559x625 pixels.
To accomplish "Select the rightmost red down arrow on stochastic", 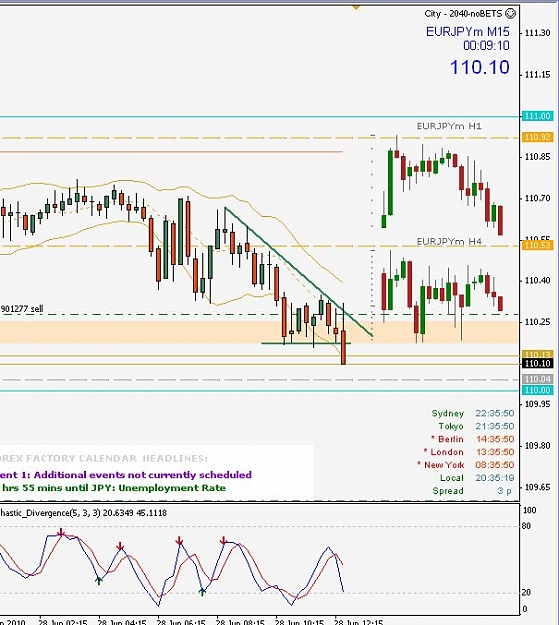I will (x=223, y=541).
